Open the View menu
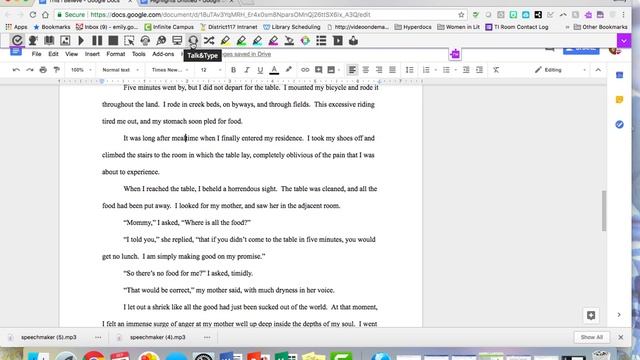640x360 pixels. (x=71, y=54)
